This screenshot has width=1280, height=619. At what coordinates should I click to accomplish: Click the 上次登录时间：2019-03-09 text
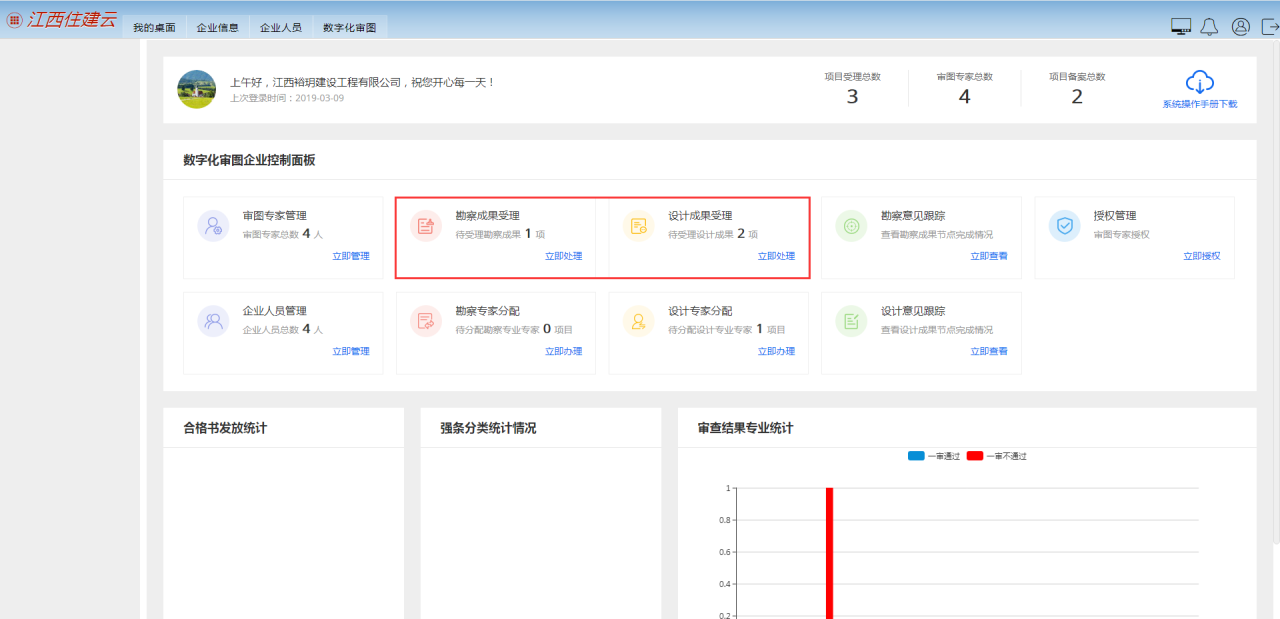point(287,98)
